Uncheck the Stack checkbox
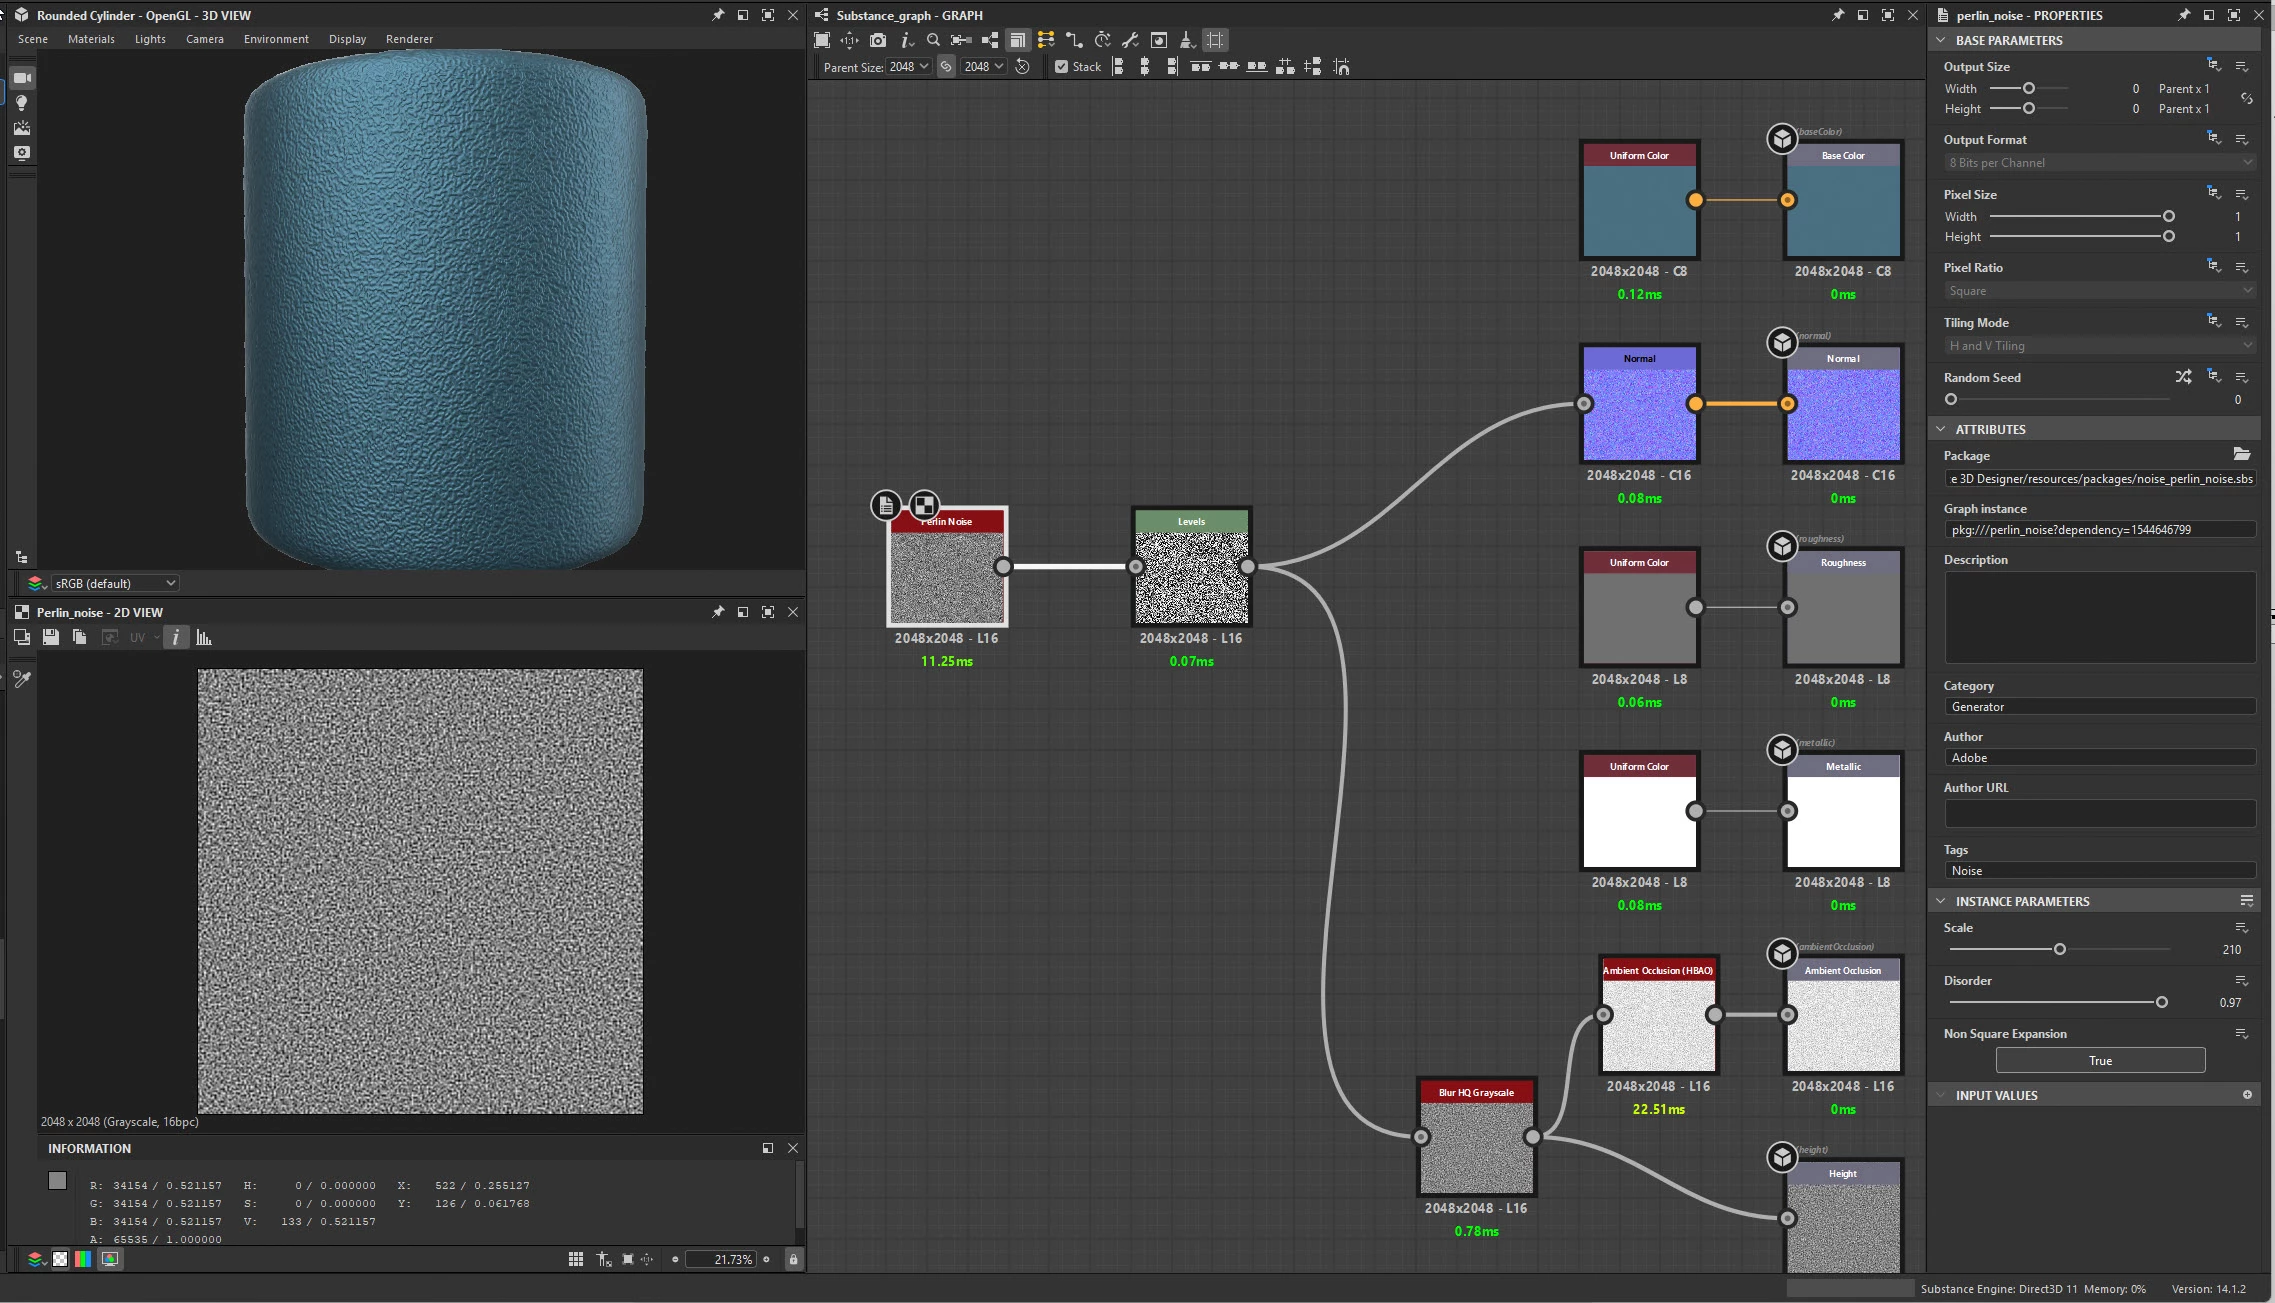The height and width of the screenshot is (1303, 2275). [1061, 67]
